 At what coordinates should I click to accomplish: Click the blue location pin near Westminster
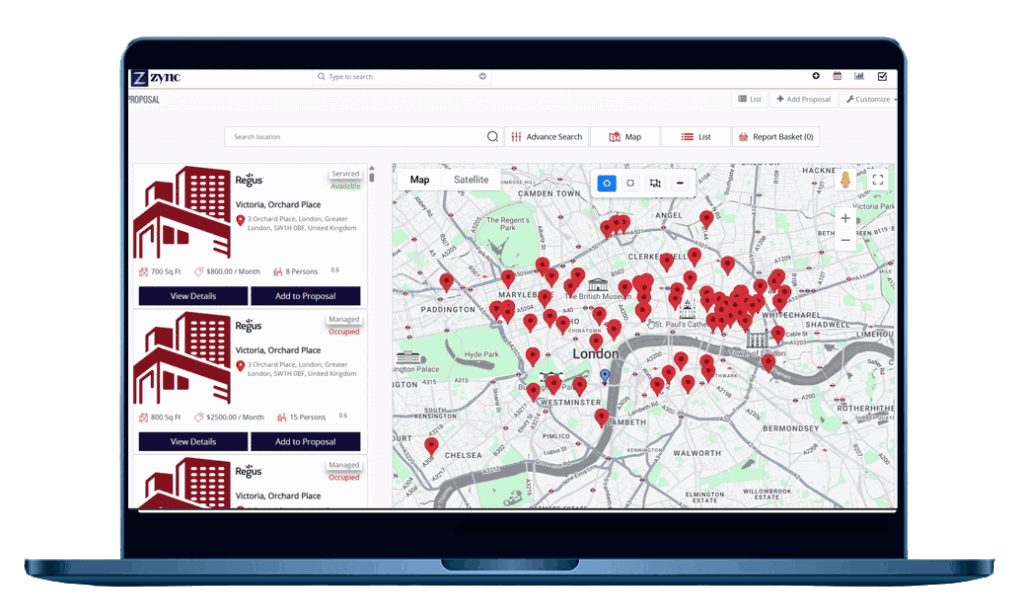[x=605, y=375]
